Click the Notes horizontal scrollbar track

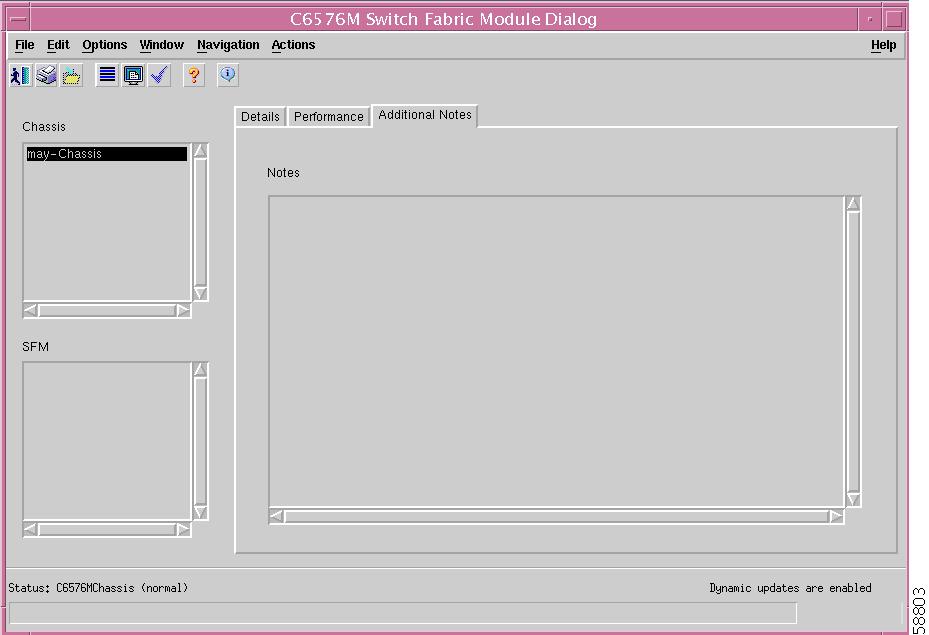click(x=556, y=517)
